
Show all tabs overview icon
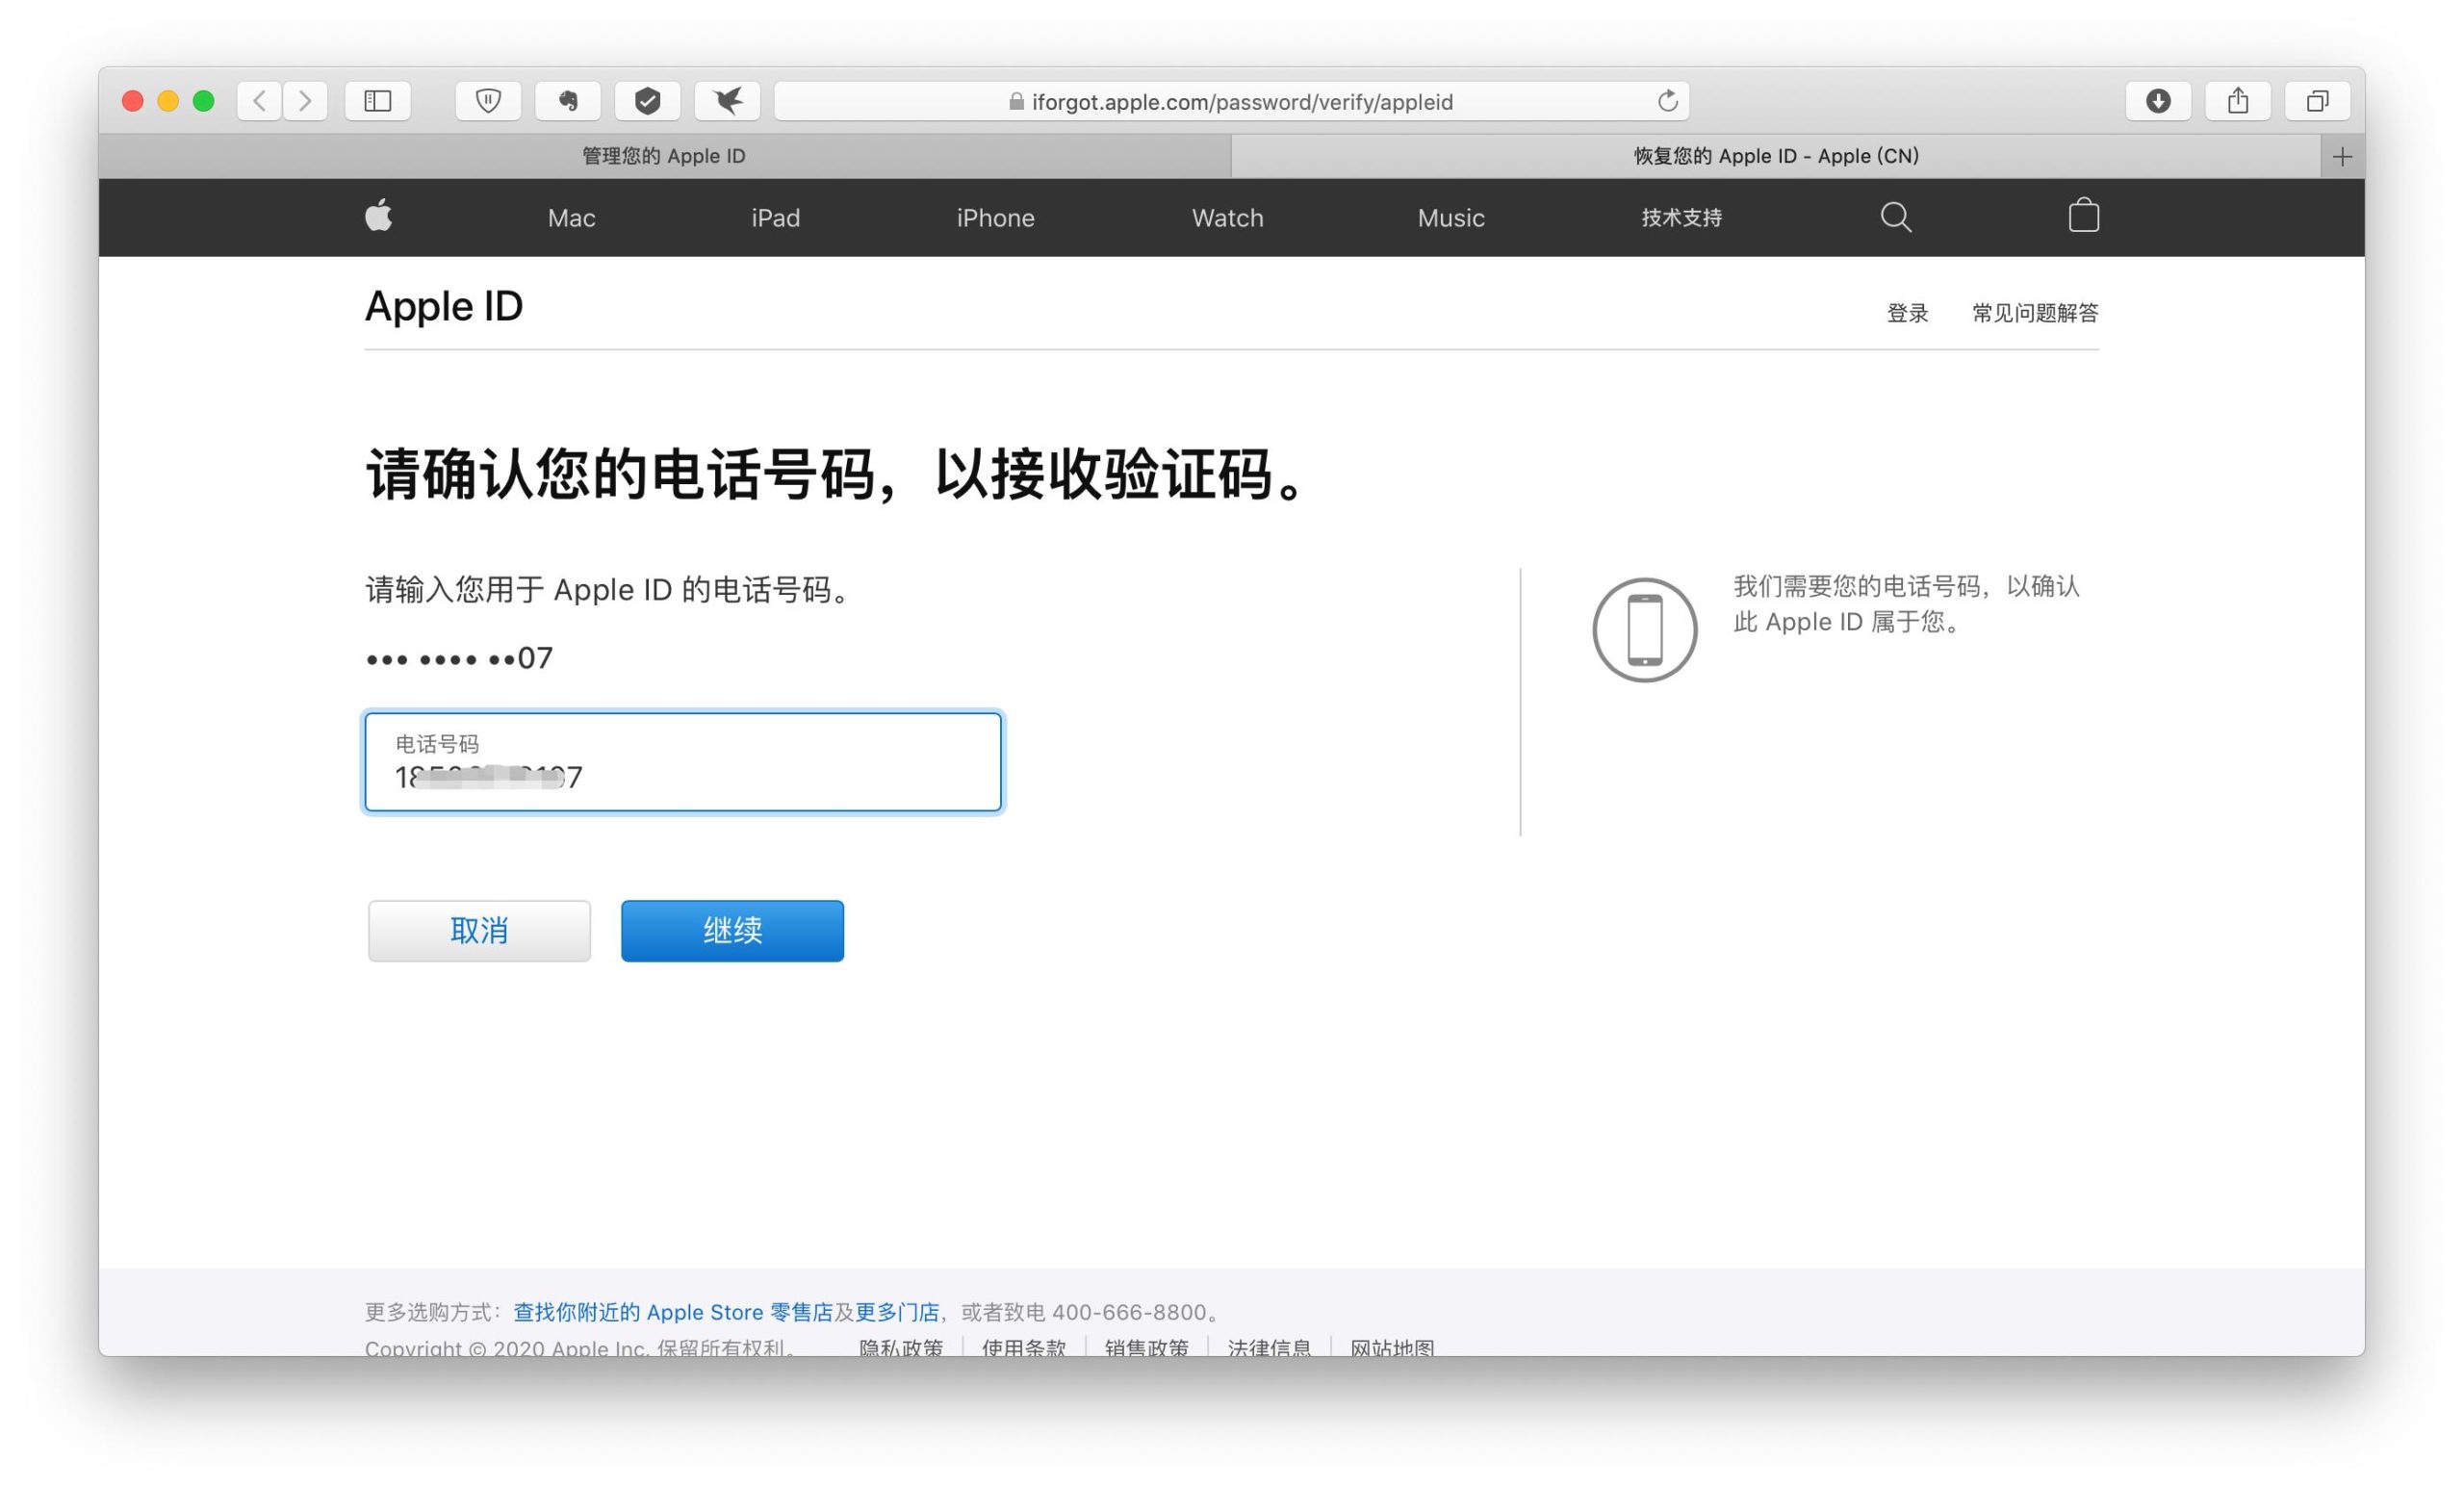click(2317, 101)
